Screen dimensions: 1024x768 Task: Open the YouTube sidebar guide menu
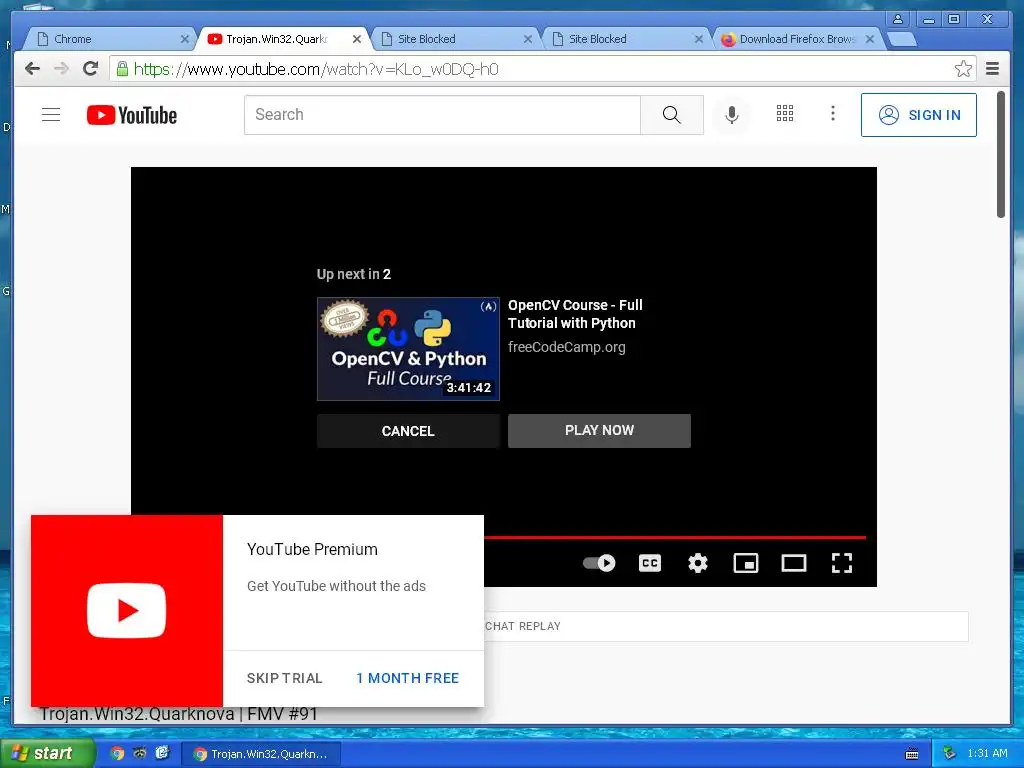click(x=51, y=115)
